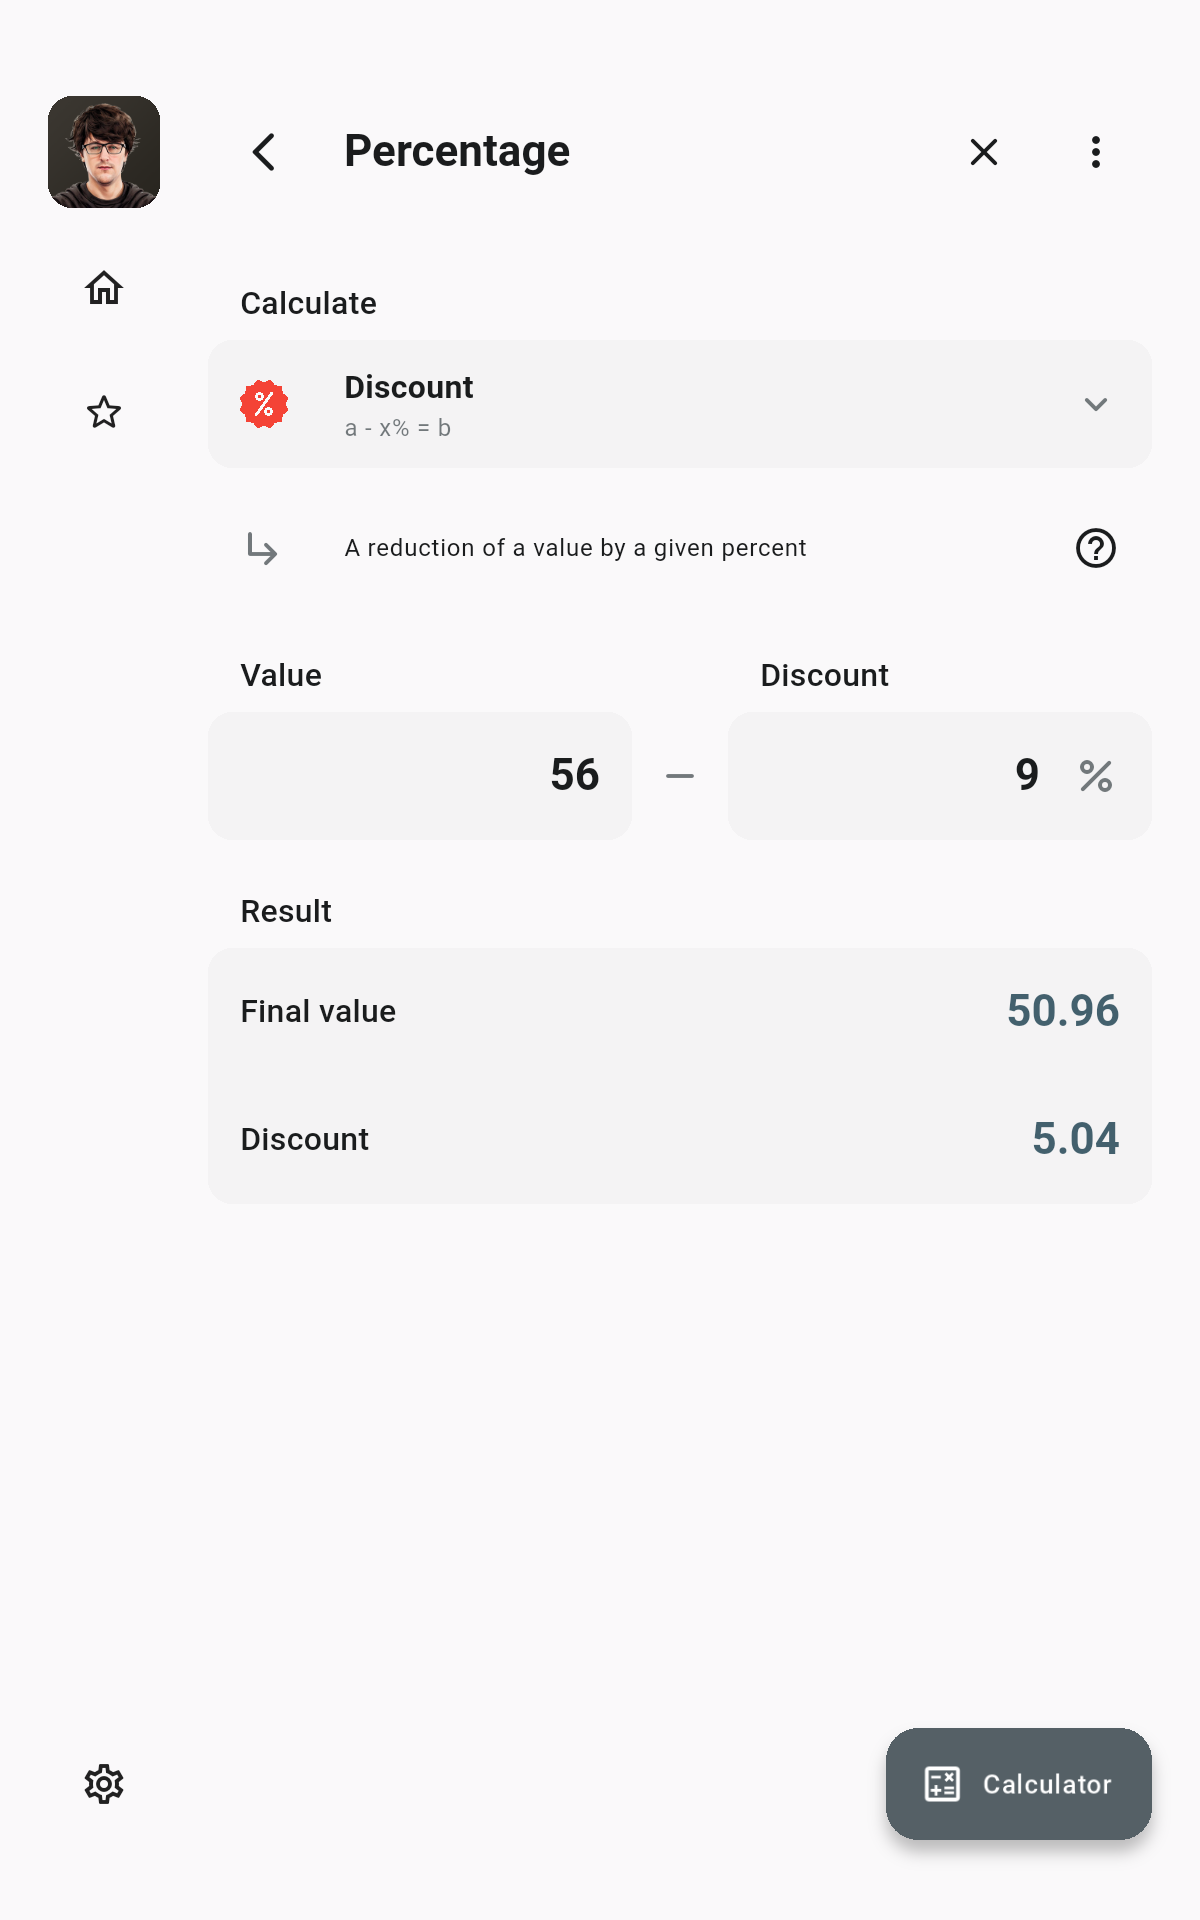
Task: Select the Final value result 50.96
Action: pyautogui.click(x=1063, y=1011)
